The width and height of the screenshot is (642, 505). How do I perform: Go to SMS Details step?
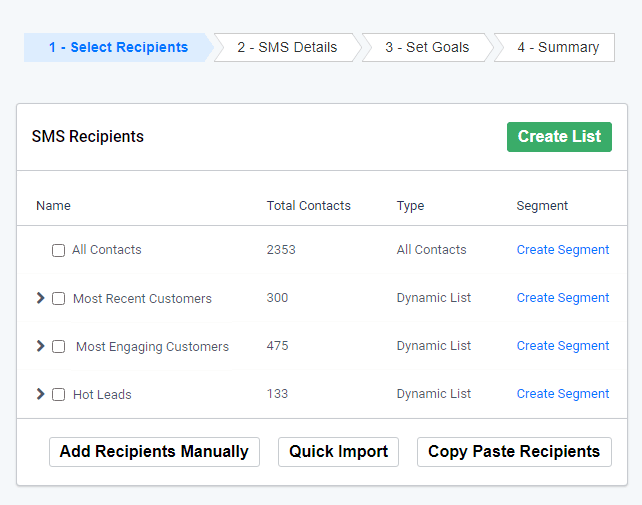pyautogui.click(x=287, y=48)
